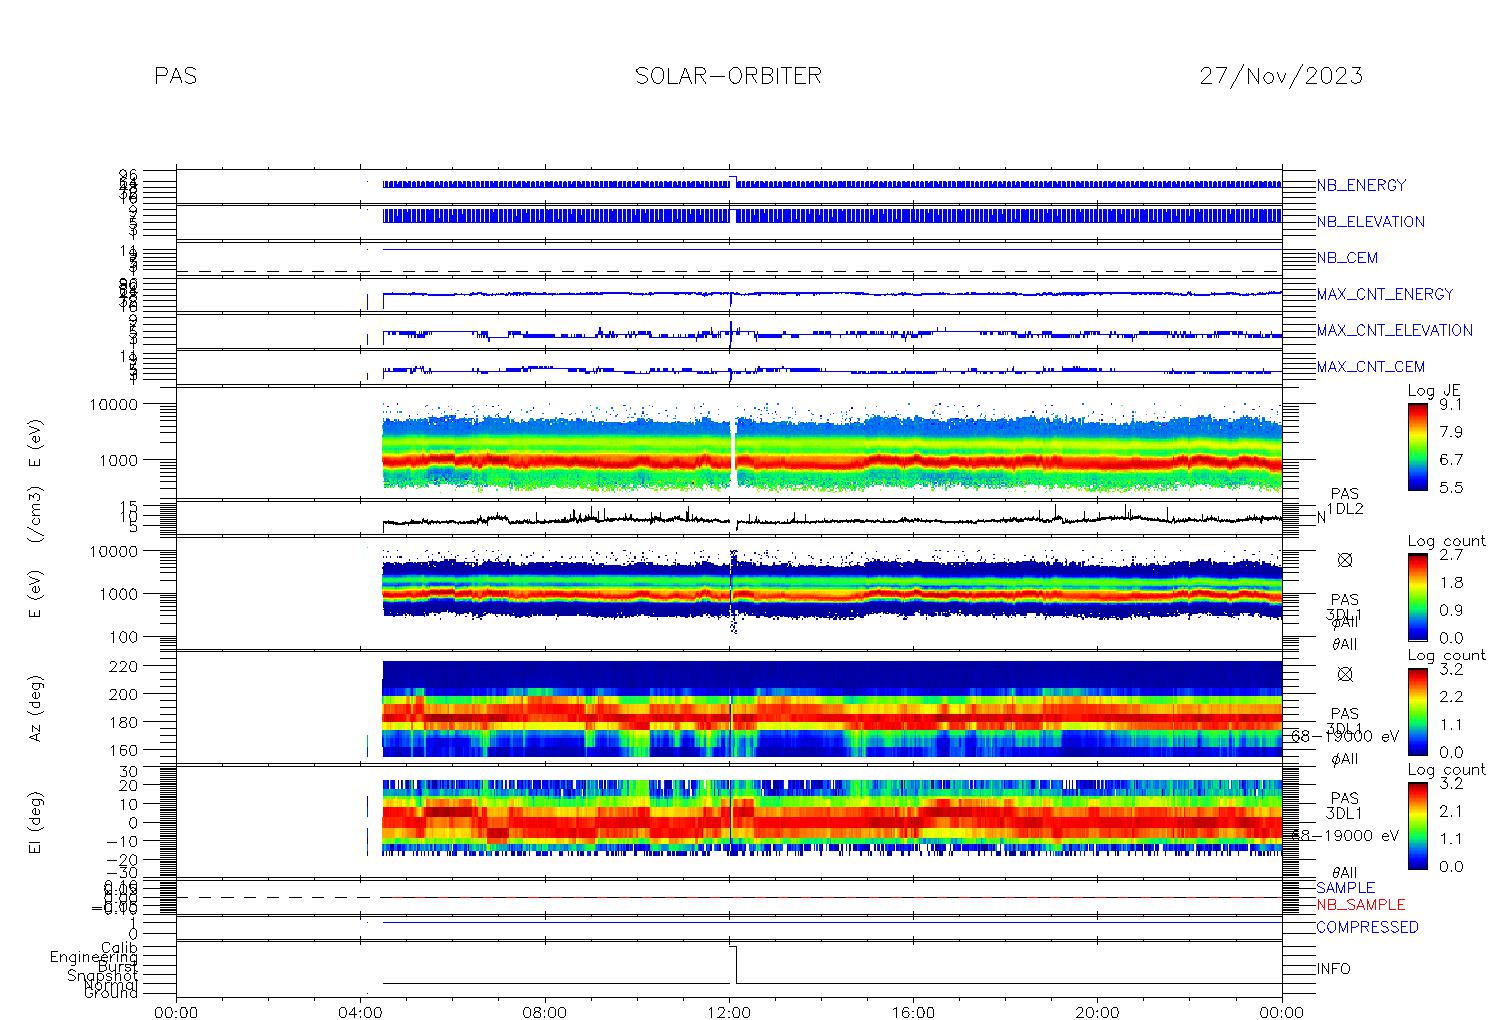Click the Log count colorbar beside the elevation panel
1512x1020 pixels.
click(x=1417, y=825)
